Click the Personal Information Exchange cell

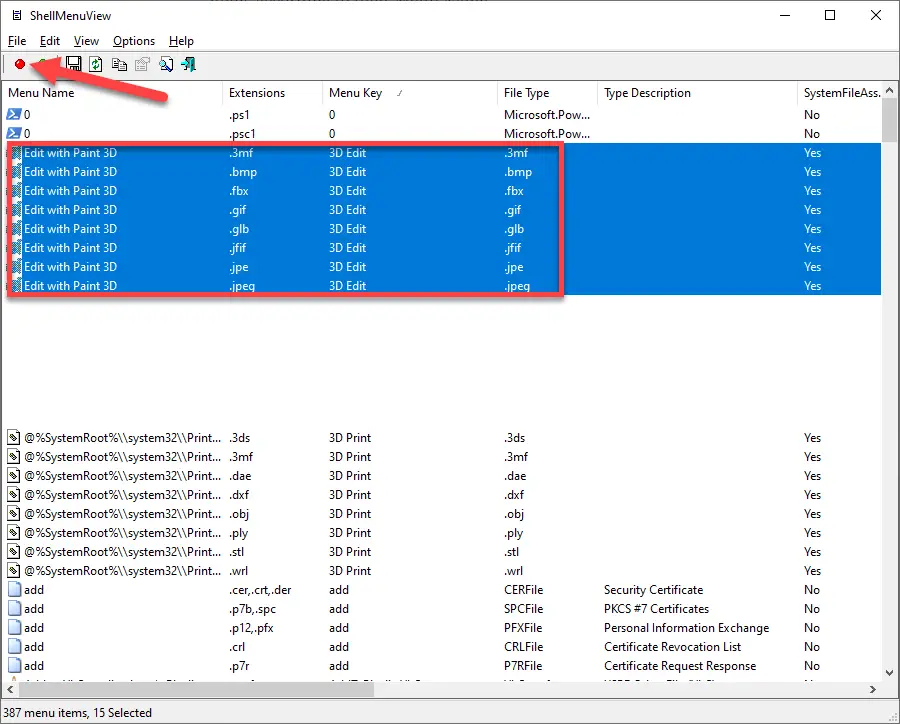(x=686, y=628)
